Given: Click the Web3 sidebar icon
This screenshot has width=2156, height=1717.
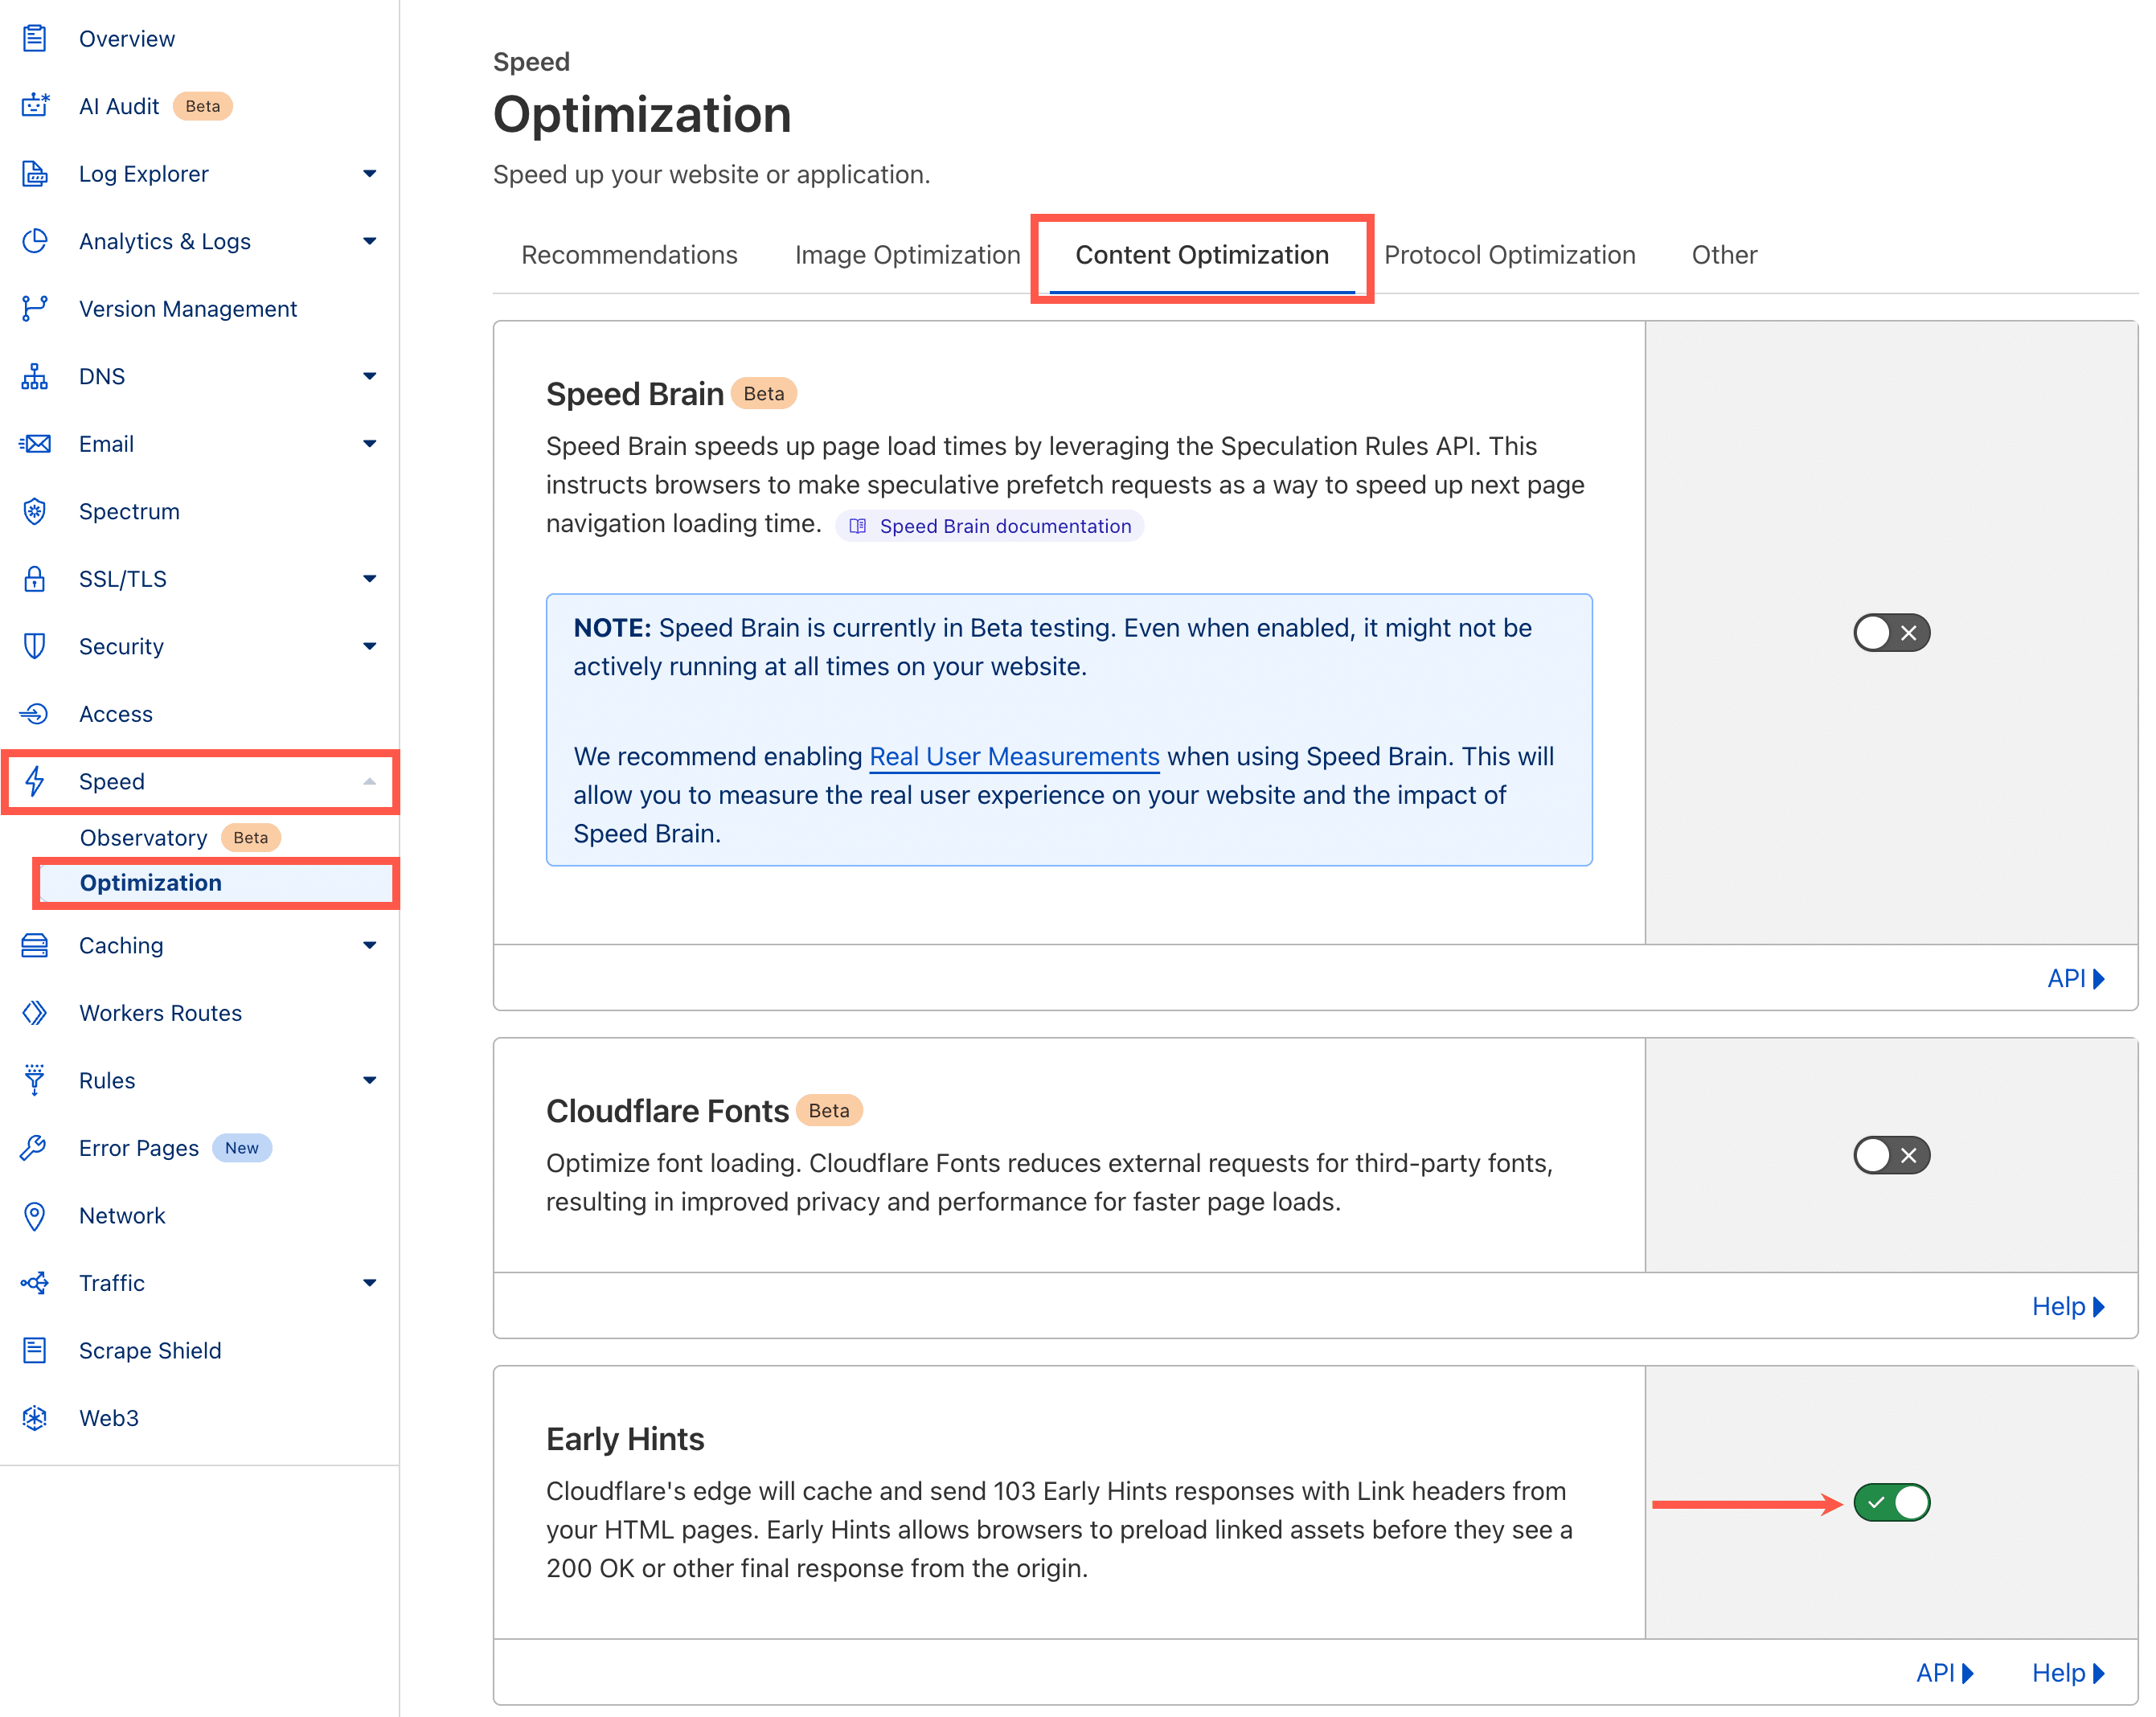Looking at the screenshot, I should click(x=35, y=1417).
